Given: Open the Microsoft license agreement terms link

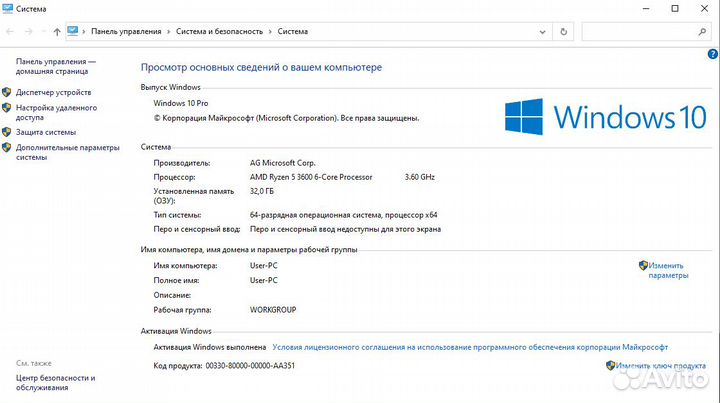Looking at the screenshot, I should tap(470, 347).
